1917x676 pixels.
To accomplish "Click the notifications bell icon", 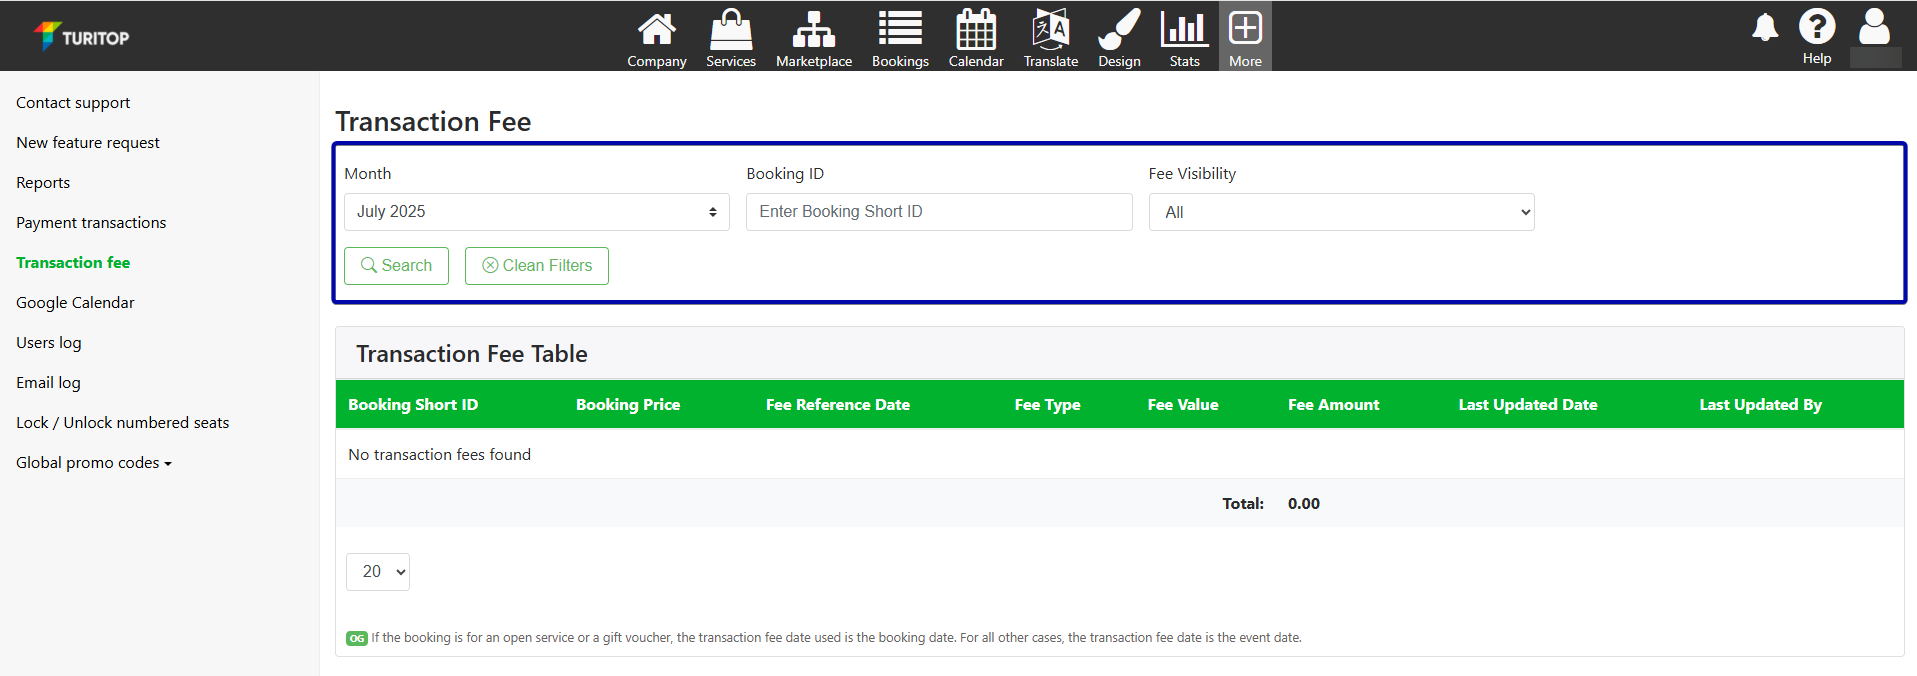I will coord(1765,28).
